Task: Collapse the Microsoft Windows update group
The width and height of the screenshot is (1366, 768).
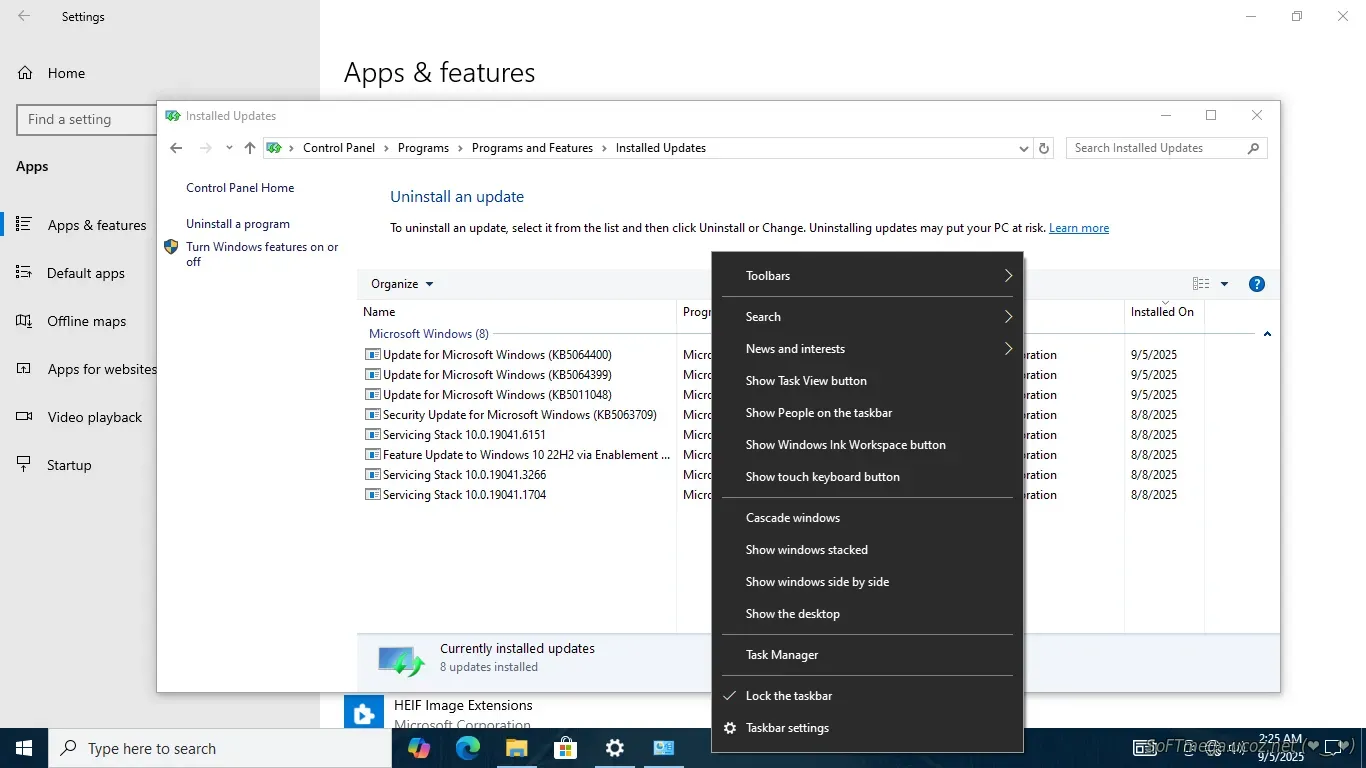Action: (1267, 334)
